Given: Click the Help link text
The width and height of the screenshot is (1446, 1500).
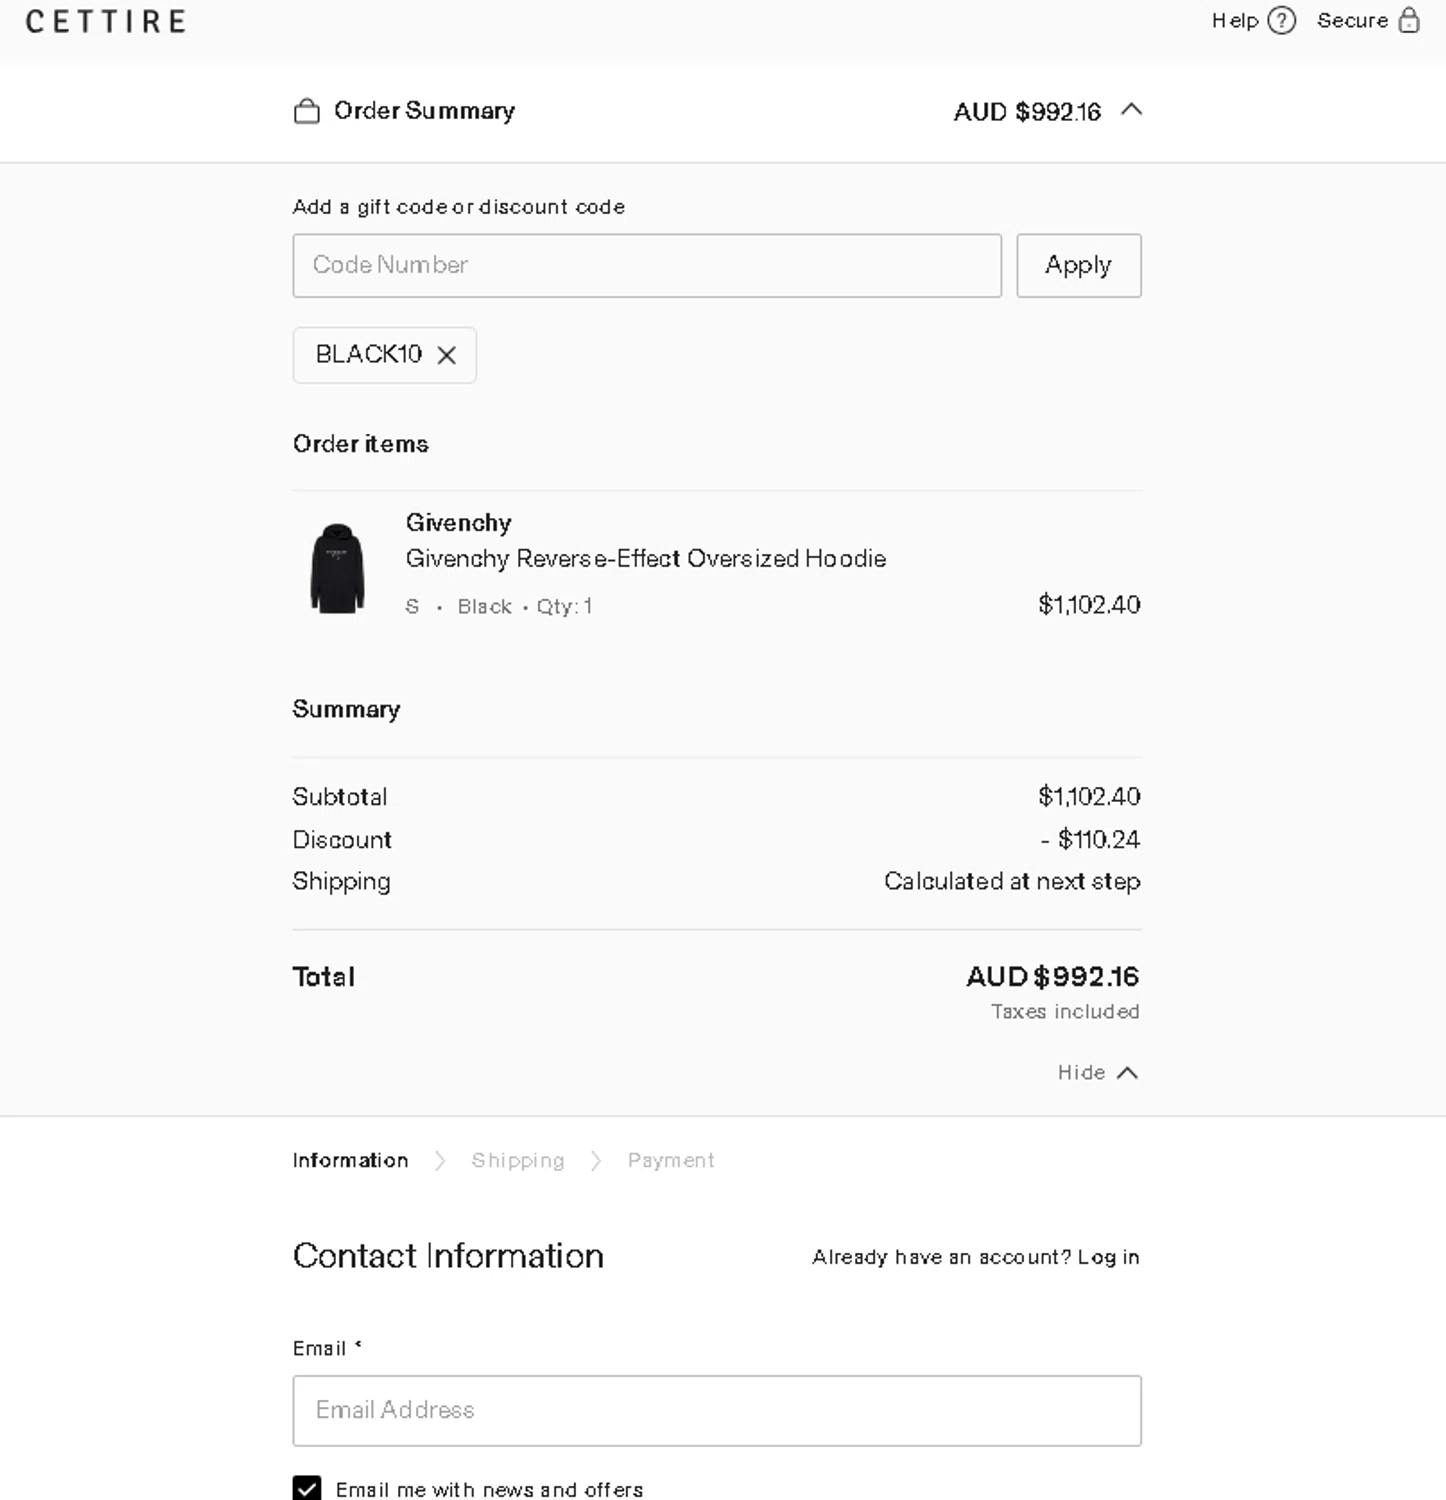Looking at the screenshot, I should coord(1235,21).
